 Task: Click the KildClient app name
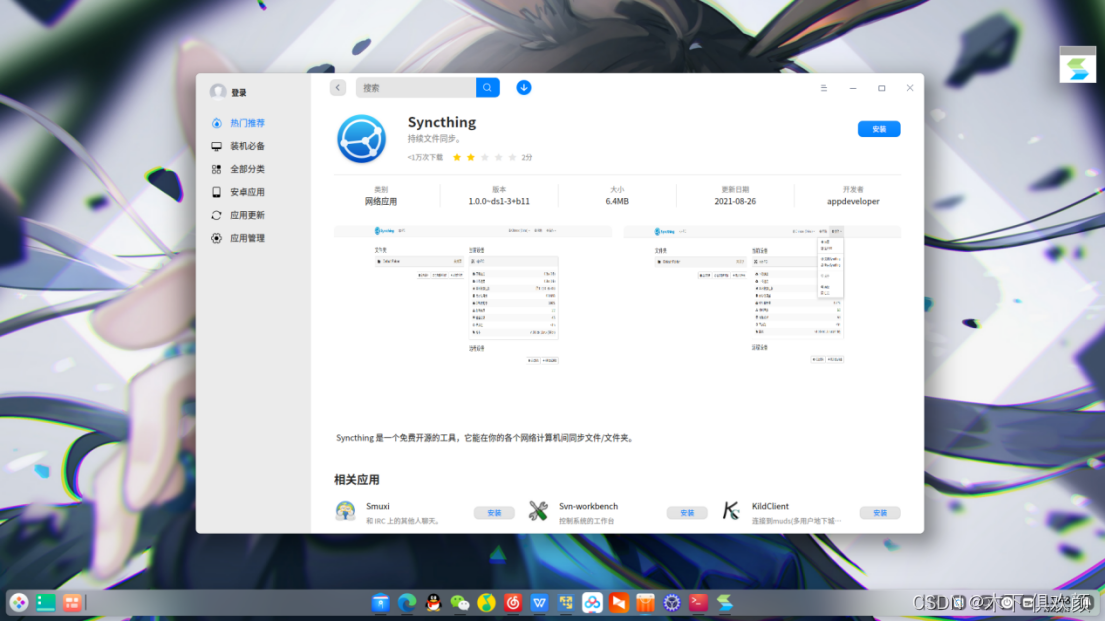(770, 506)
